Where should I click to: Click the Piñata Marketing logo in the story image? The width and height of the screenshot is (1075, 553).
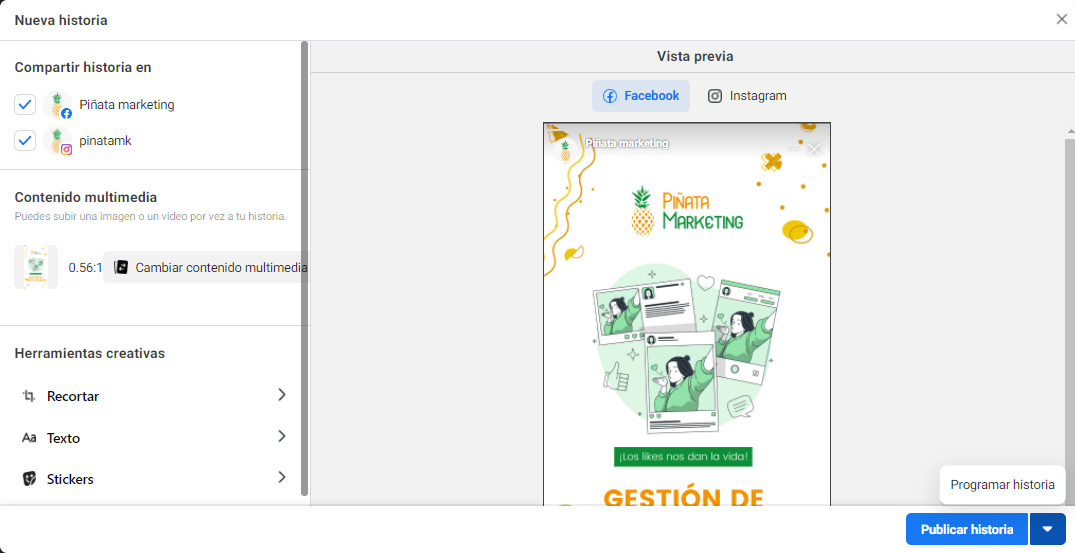687,211
